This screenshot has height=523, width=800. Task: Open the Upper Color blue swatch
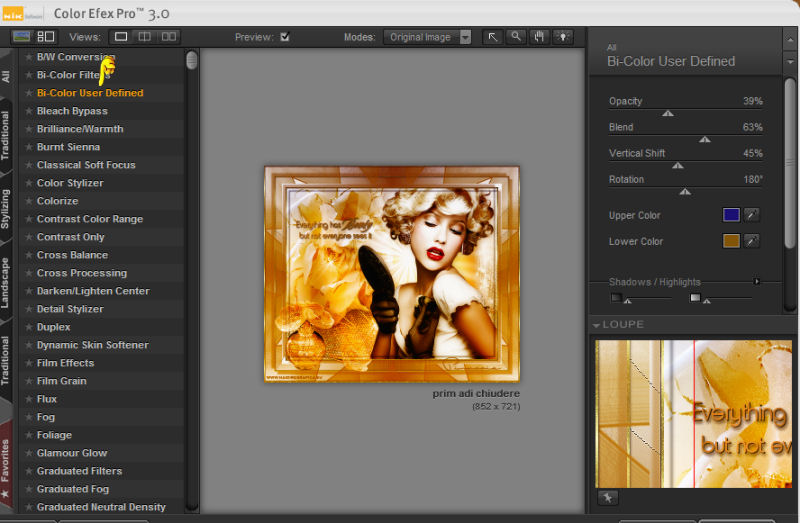(731, 215)
